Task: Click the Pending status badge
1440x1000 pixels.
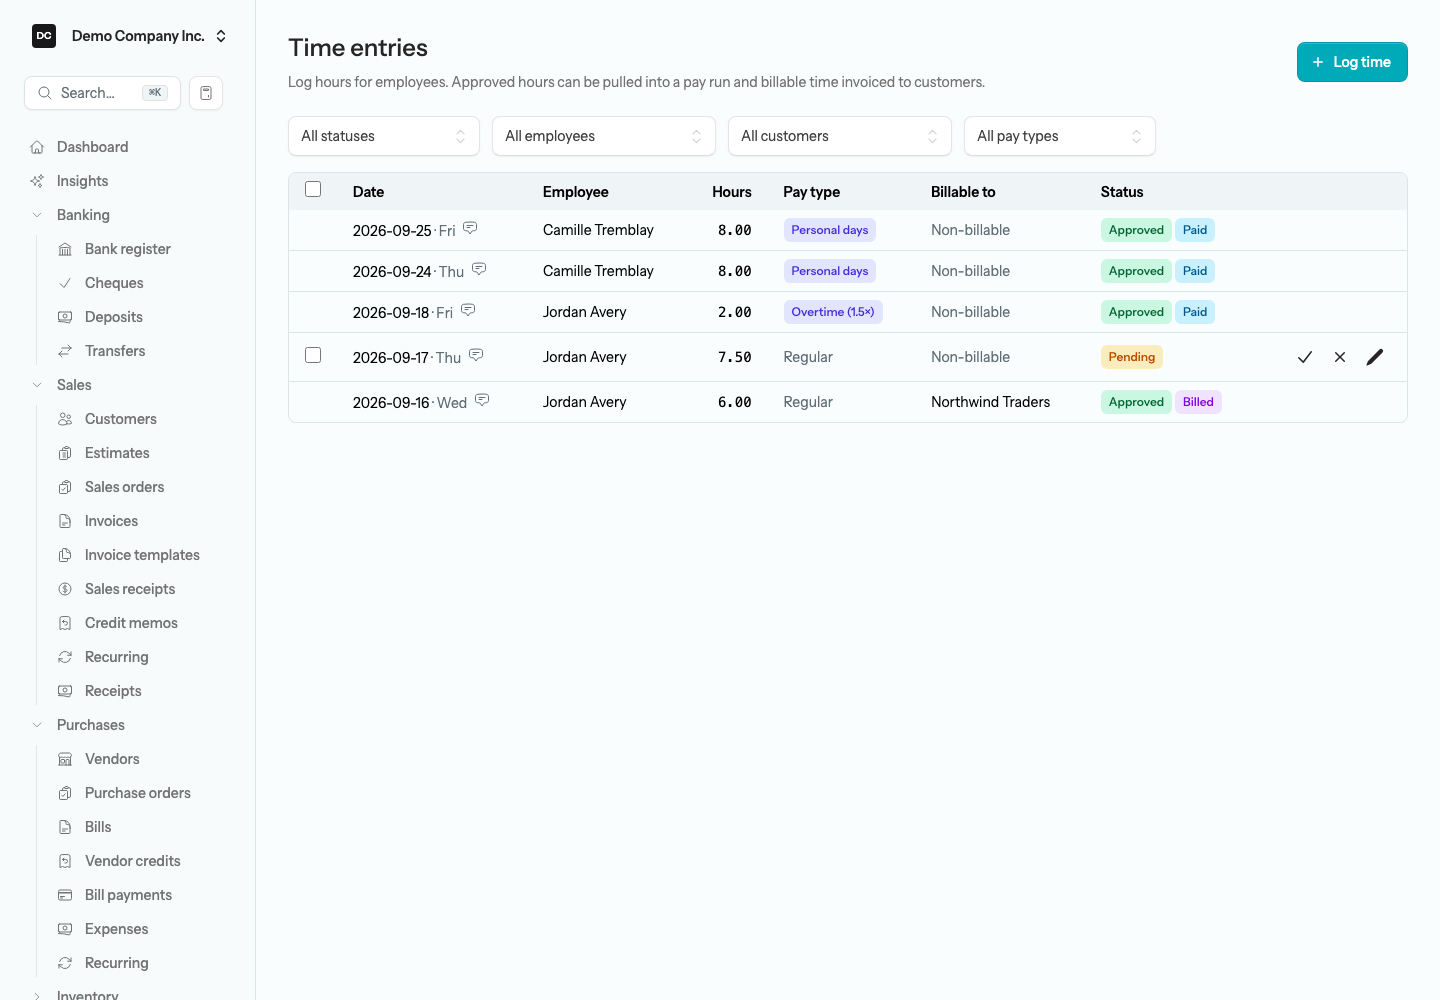Action: click(1132, 357)
